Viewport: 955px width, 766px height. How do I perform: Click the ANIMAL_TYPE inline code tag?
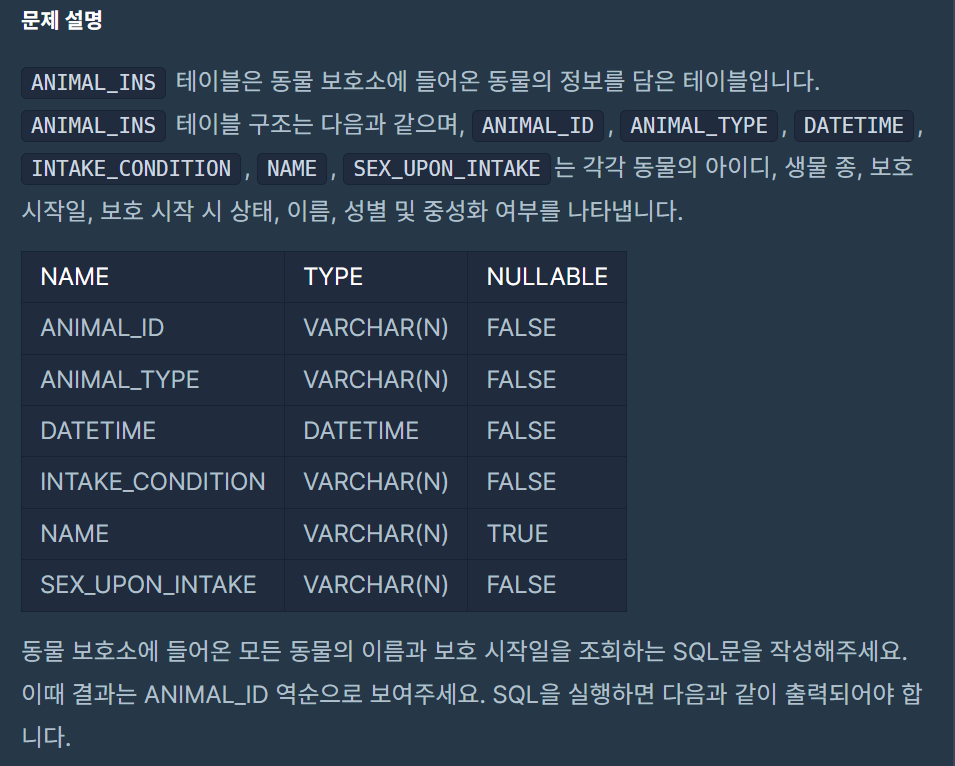[x=699, y=125]
